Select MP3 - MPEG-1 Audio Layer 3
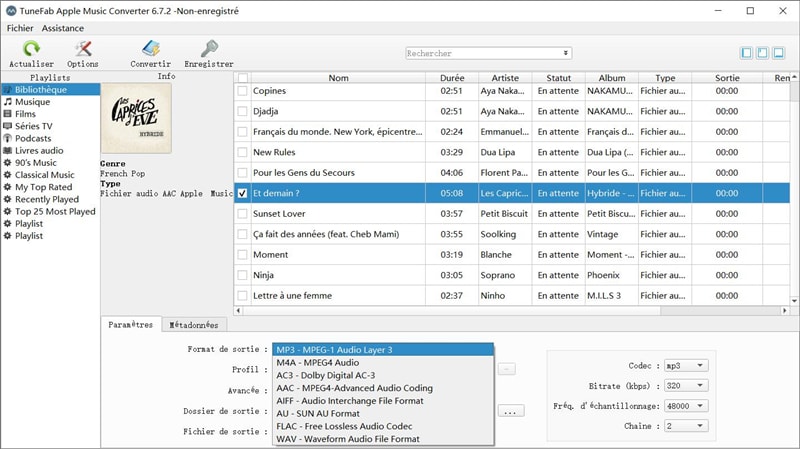The width and height of the screenshot is (800, 449). coord(383,350)
